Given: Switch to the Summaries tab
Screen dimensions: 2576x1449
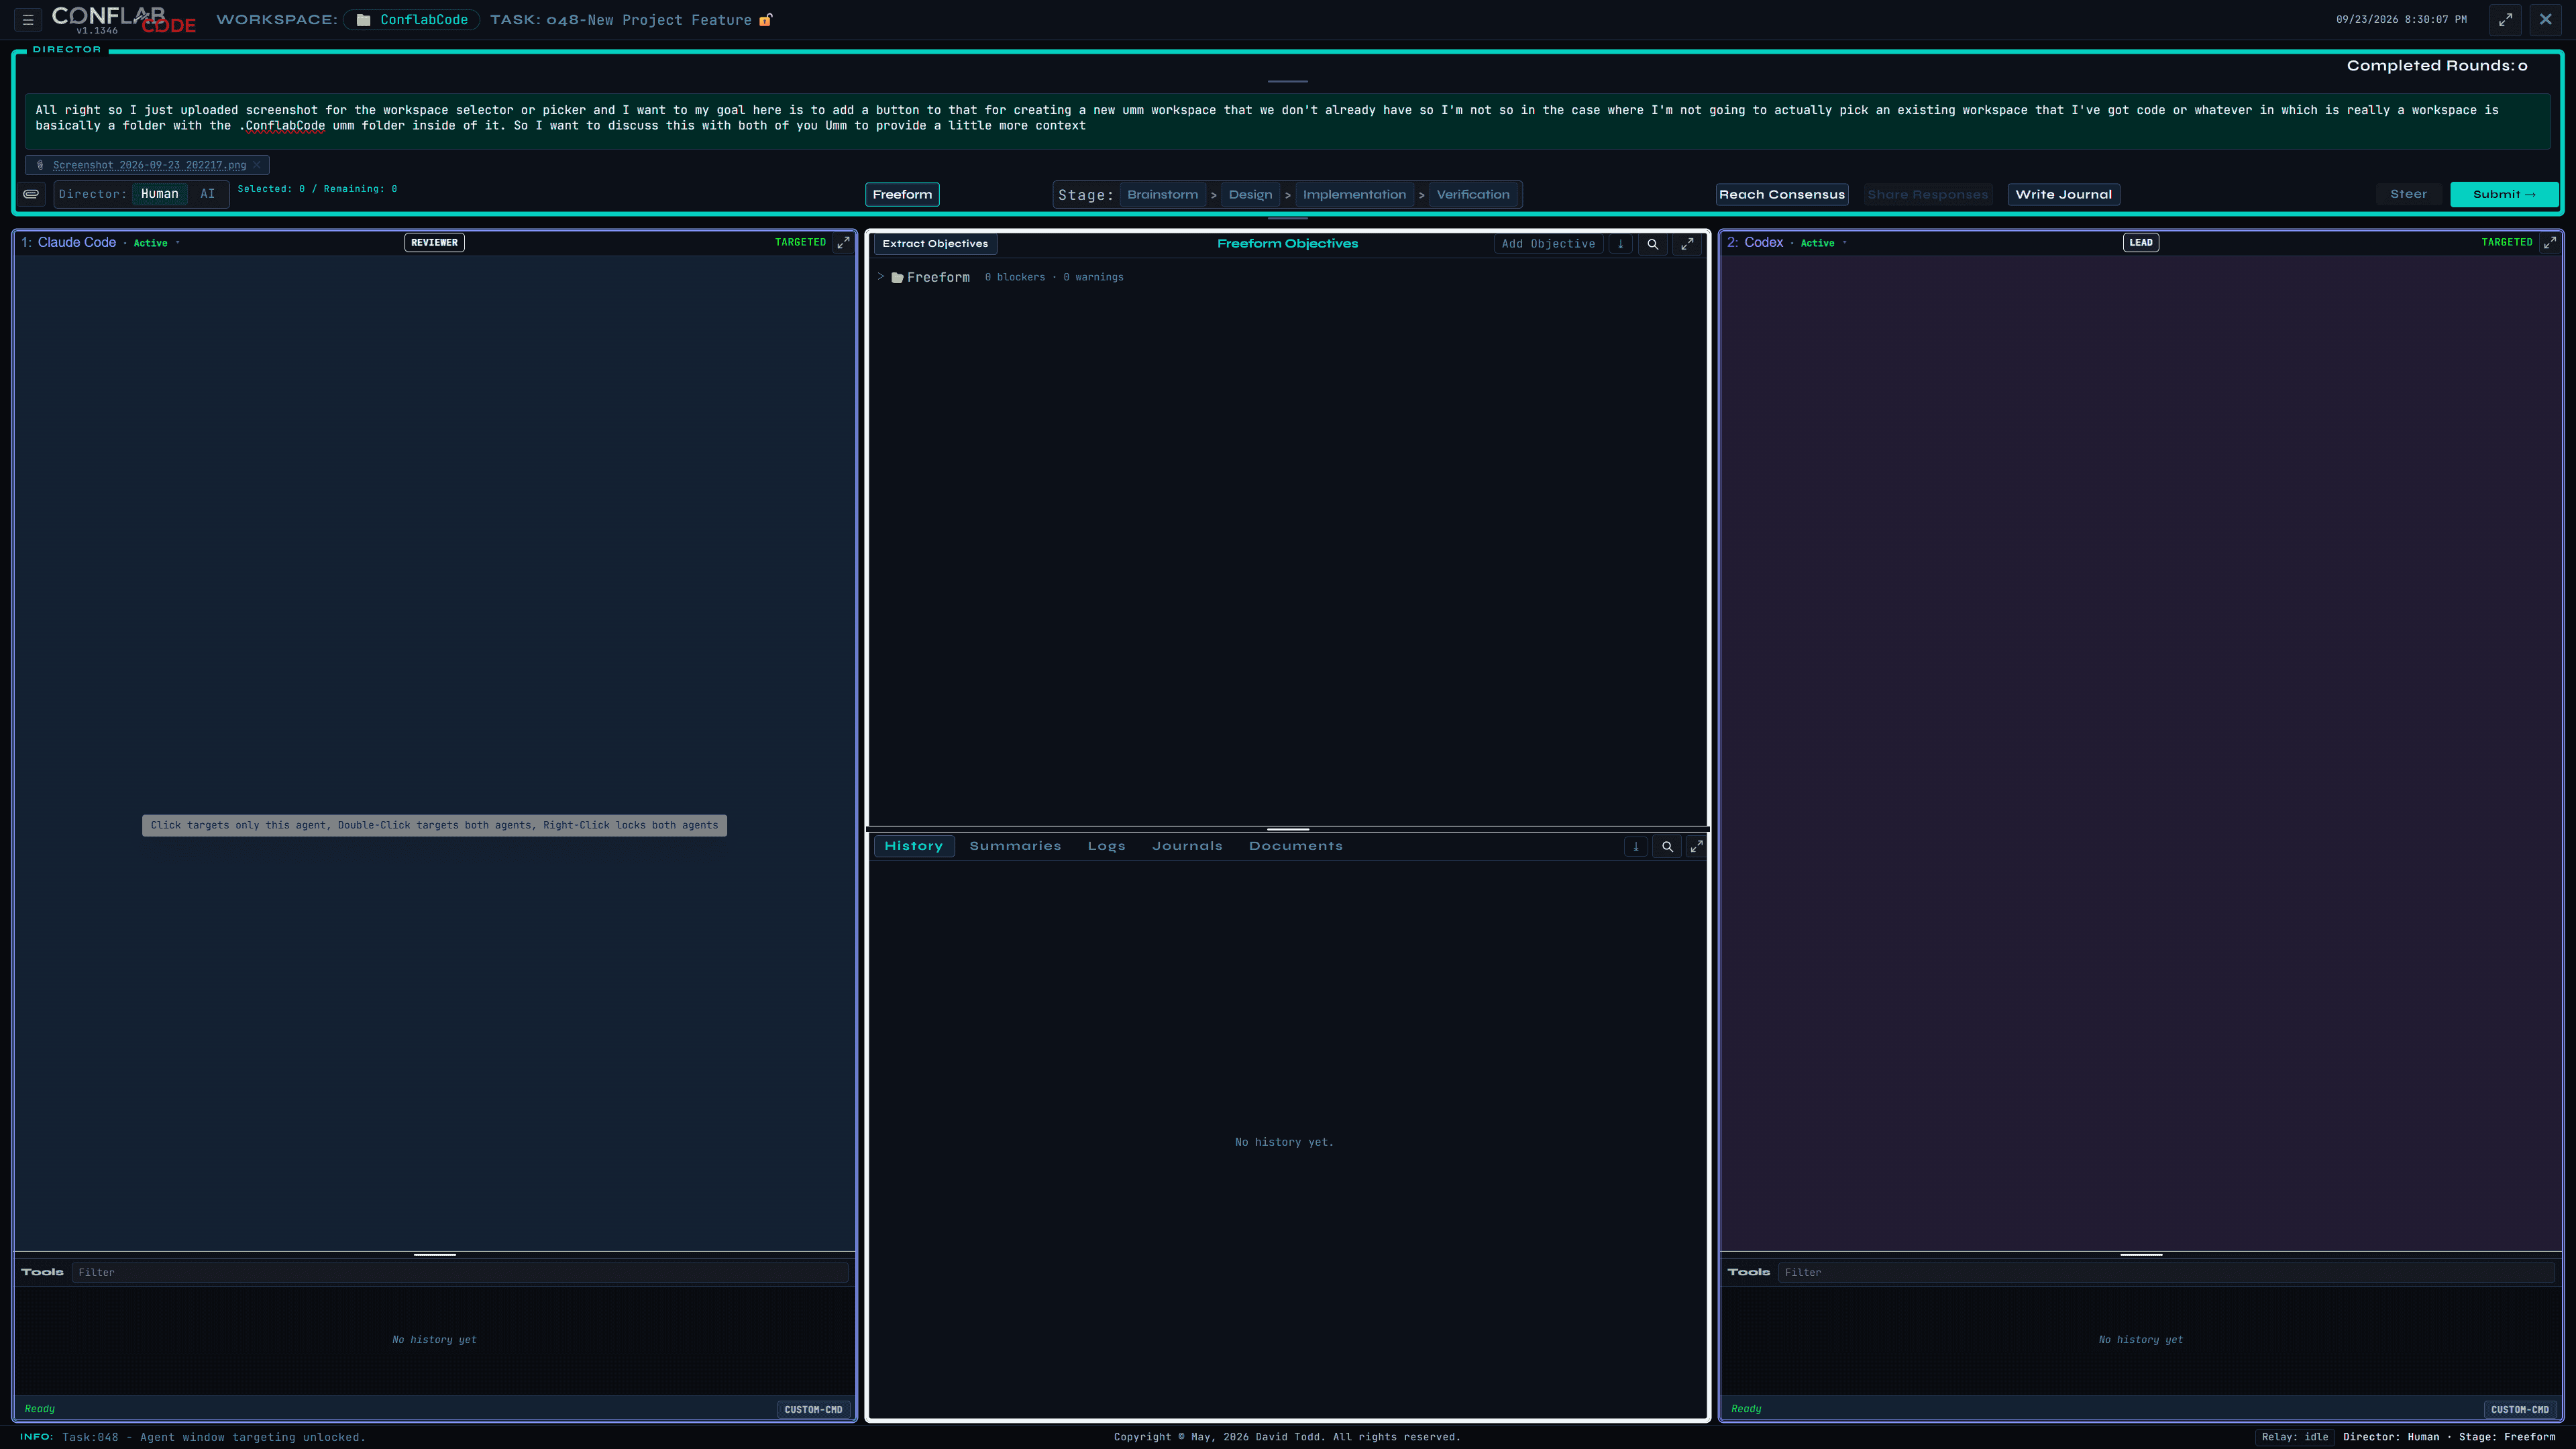Looking at the screenshot, I should (x=1015, y=846).
